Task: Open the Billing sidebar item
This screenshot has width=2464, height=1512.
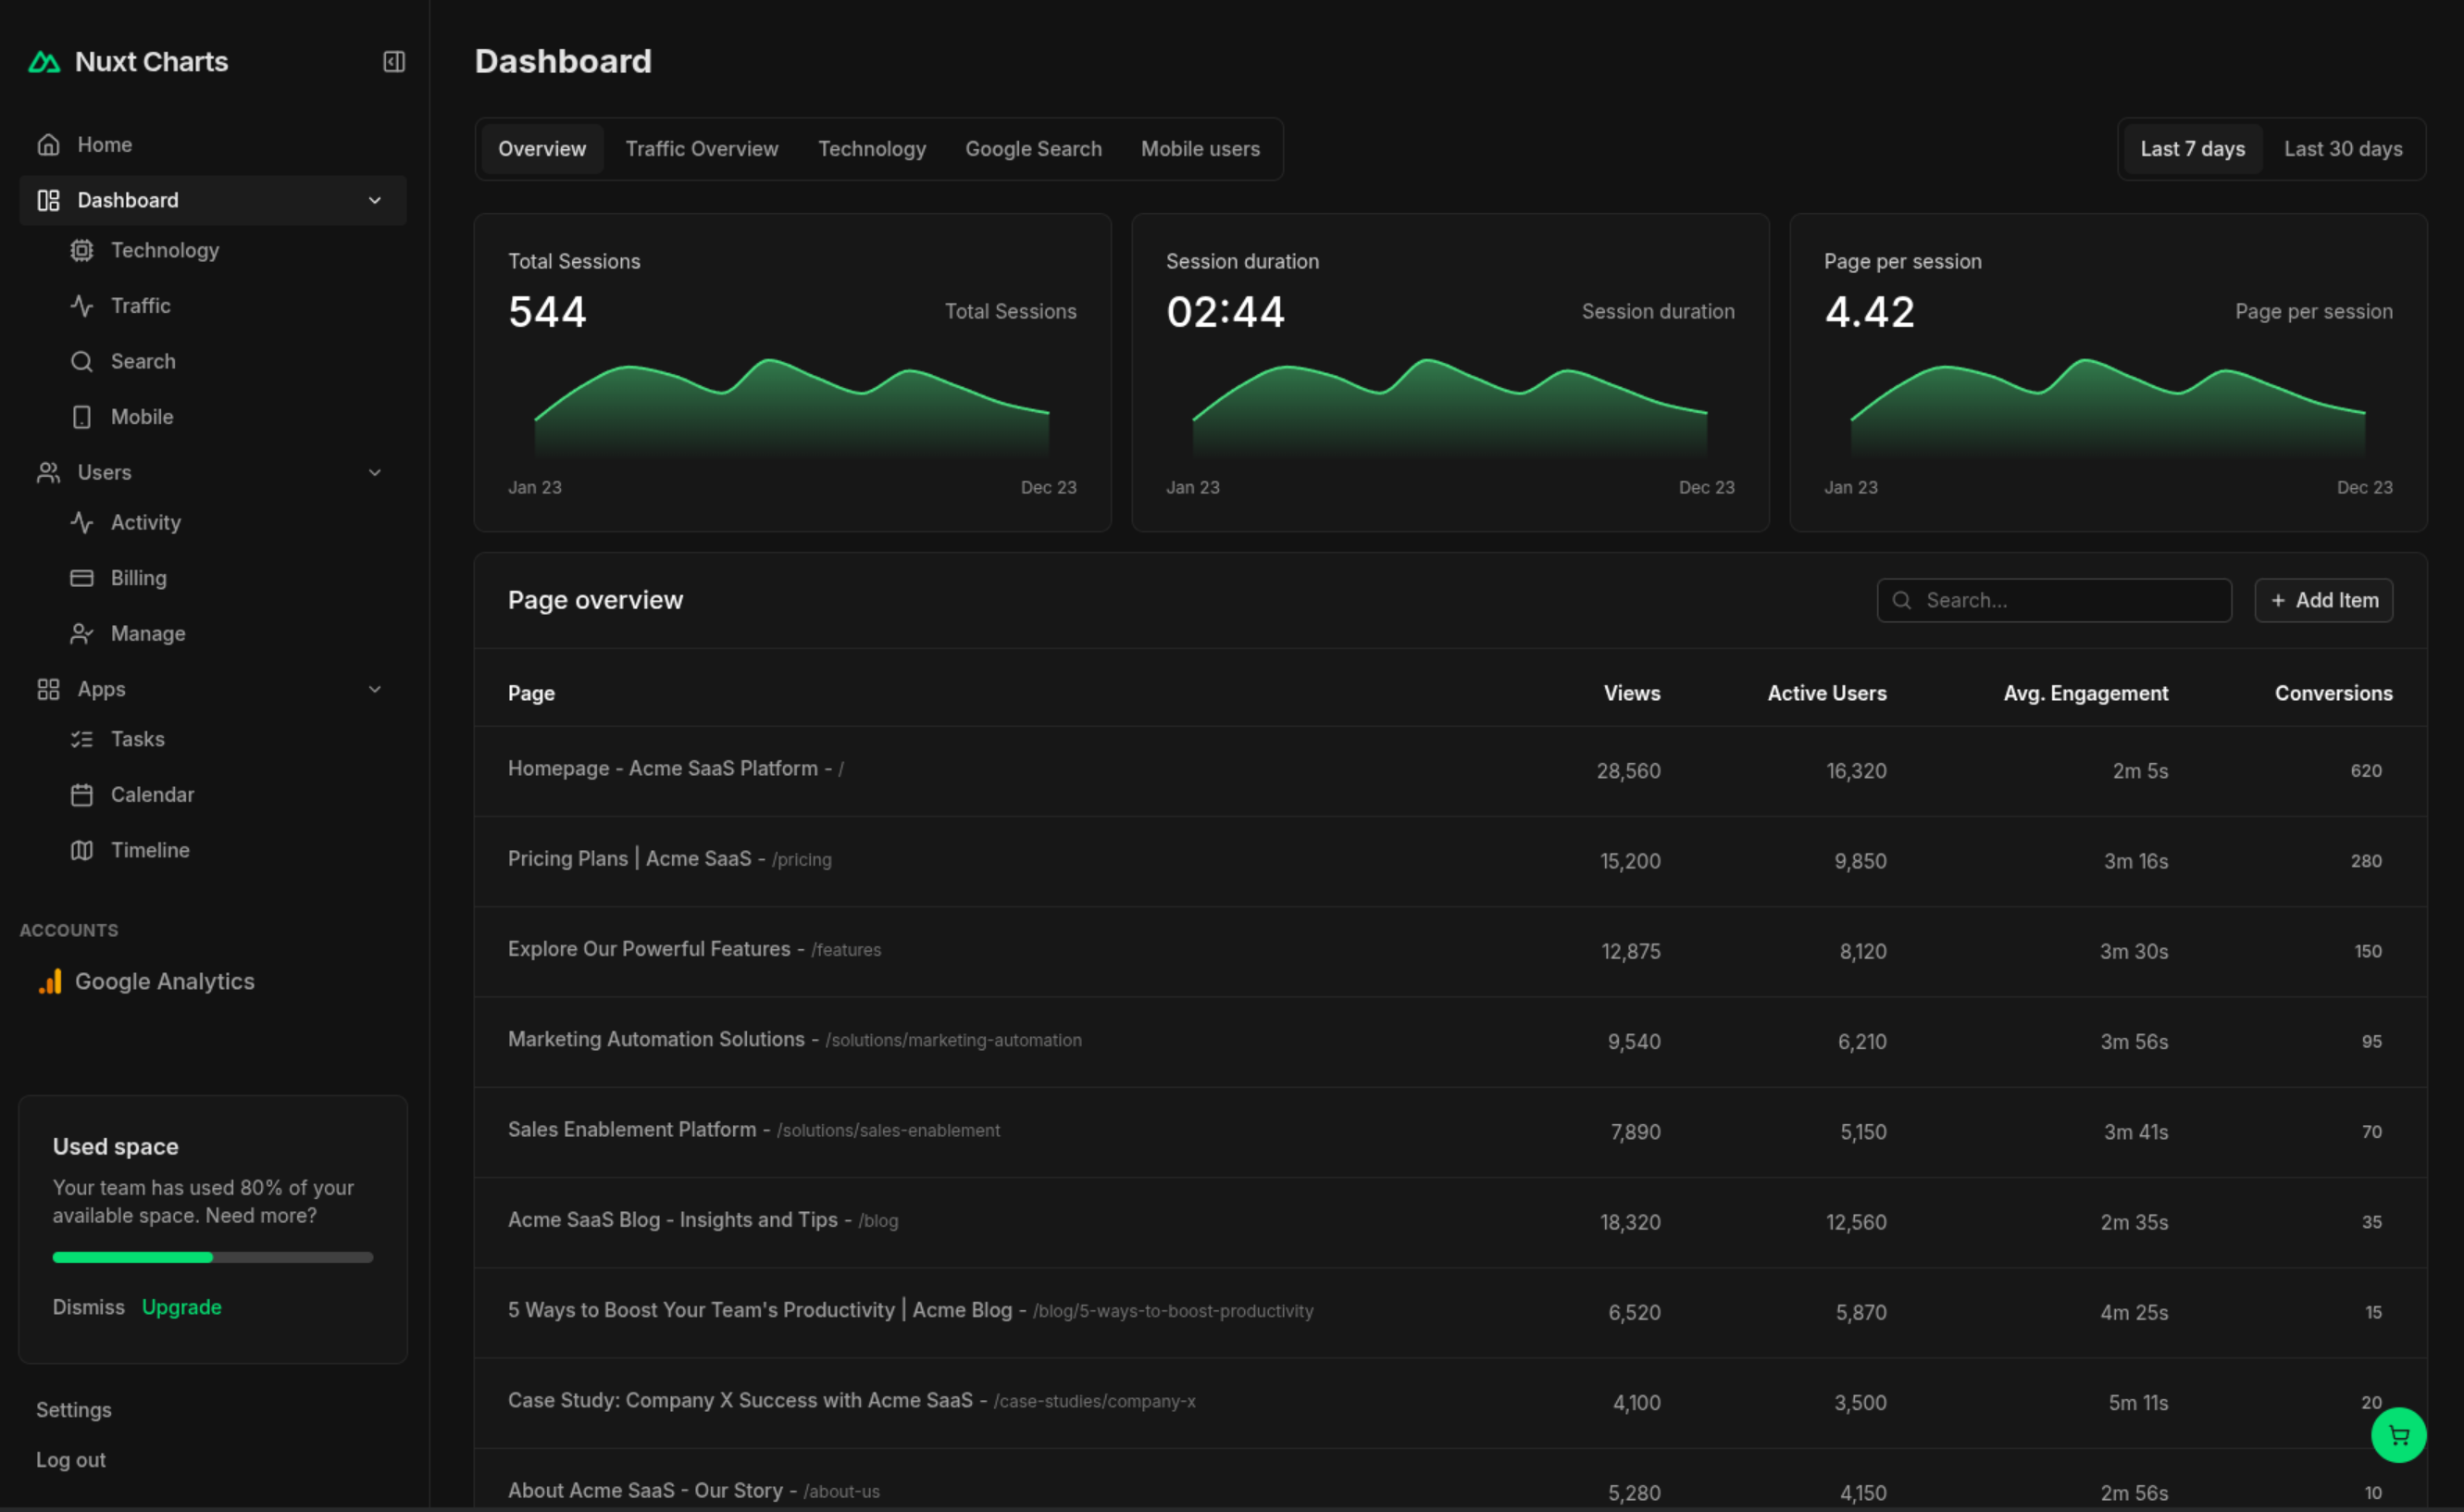Action: 139,578
